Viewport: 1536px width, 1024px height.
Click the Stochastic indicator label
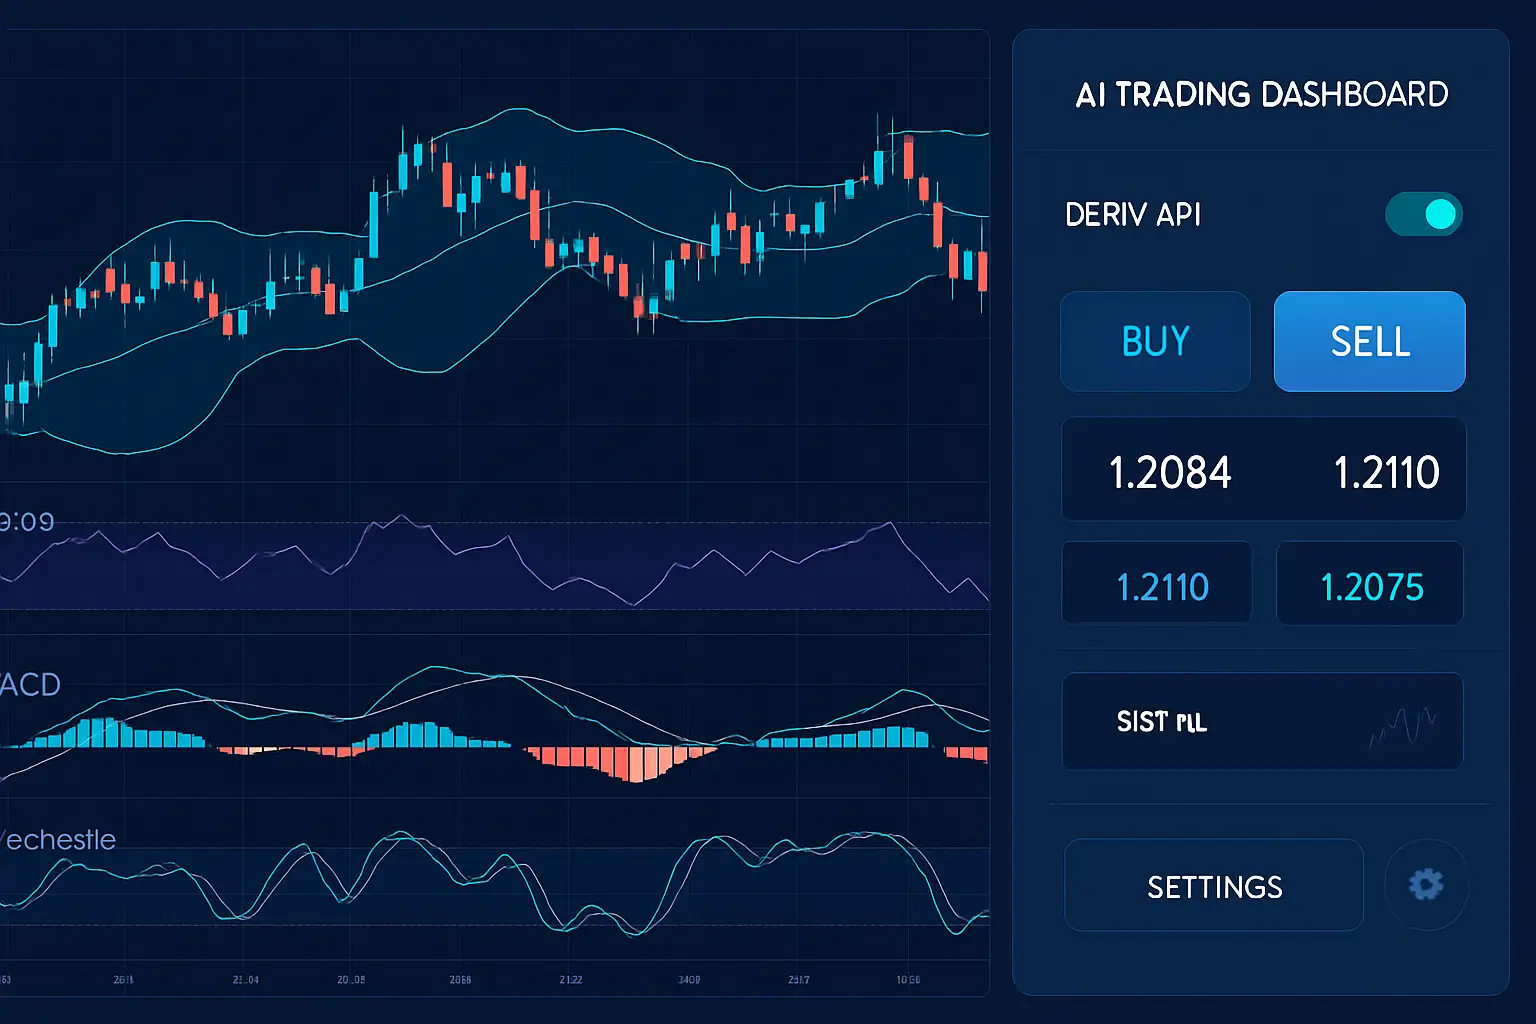57,839
